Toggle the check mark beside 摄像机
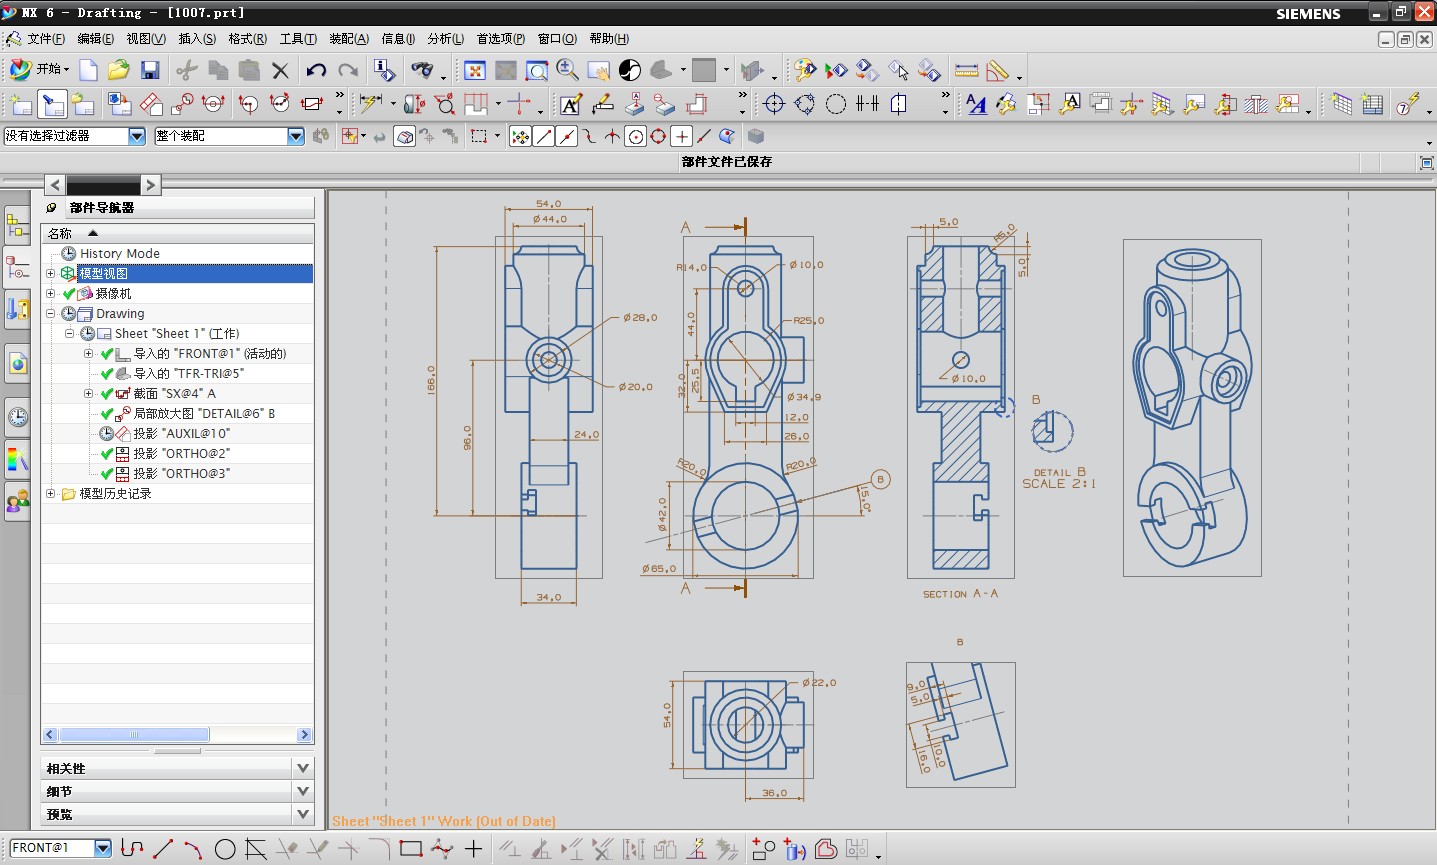 pos(69,294)
